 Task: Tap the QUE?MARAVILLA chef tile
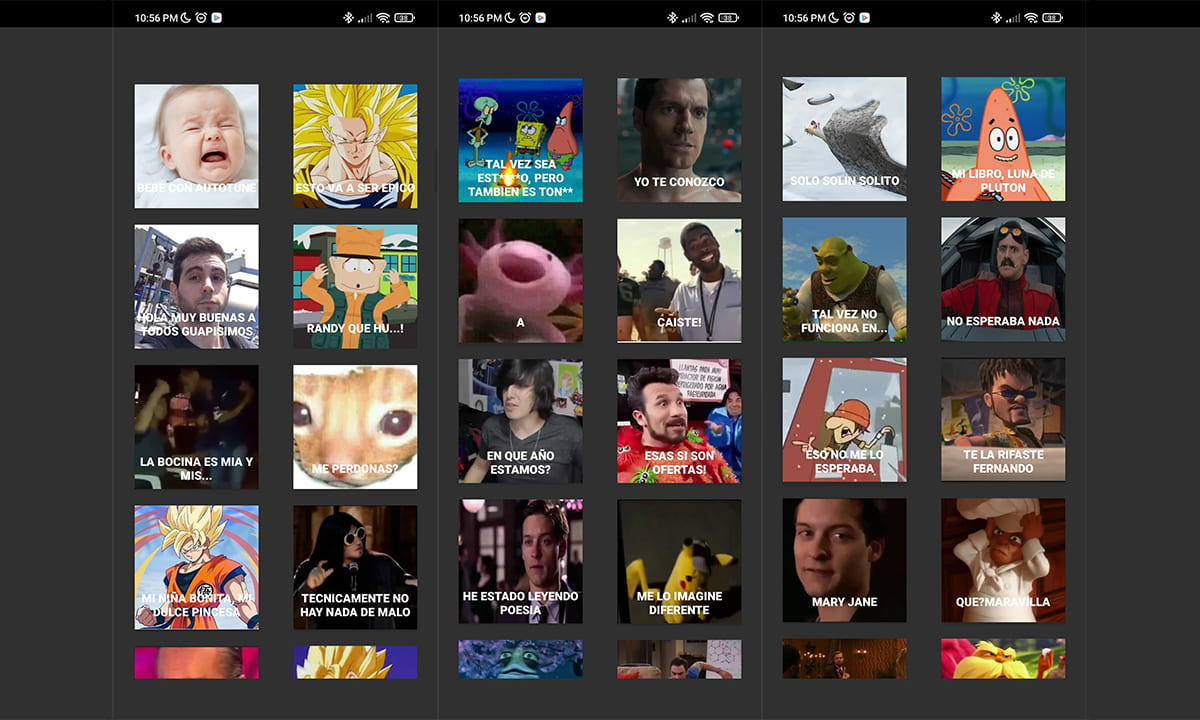(x=1003, y=560)
